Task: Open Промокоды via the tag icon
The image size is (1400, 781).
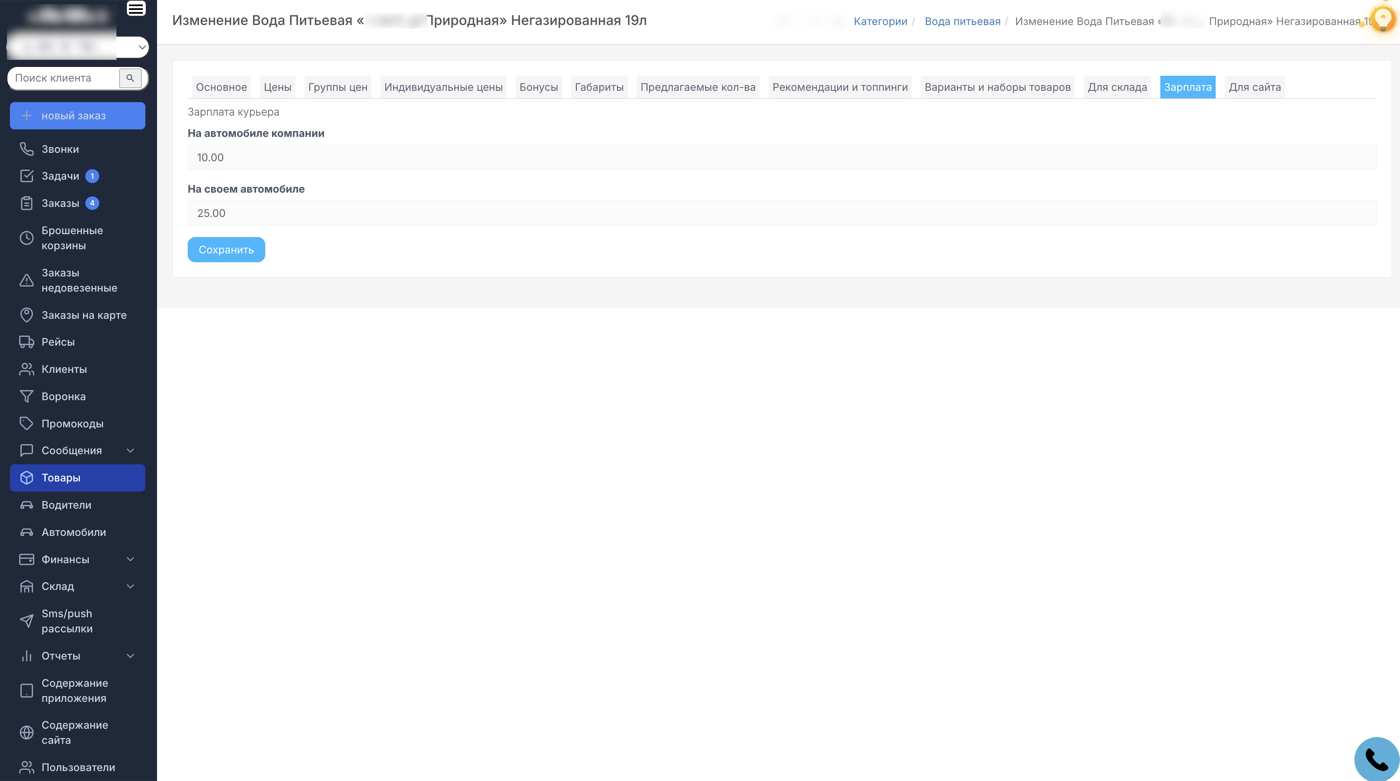Action: [x=27, y=424]
